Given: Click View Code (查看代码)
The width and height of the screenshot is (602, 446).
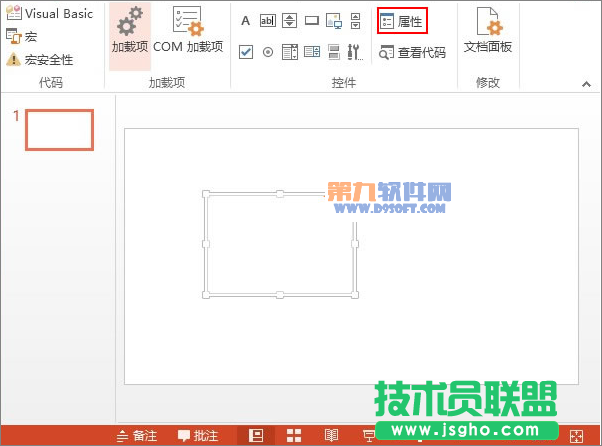Looking at the screenshot, I should (x=412, y=53).
